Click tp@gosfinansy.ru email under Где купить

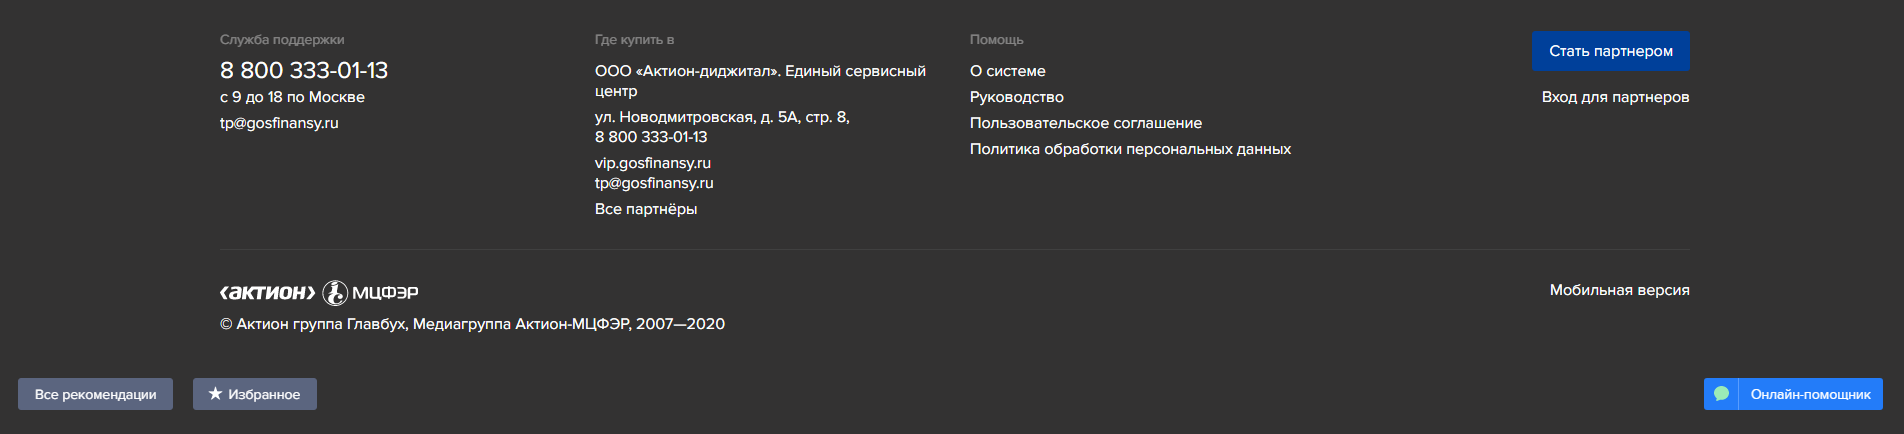click(654, 183)
